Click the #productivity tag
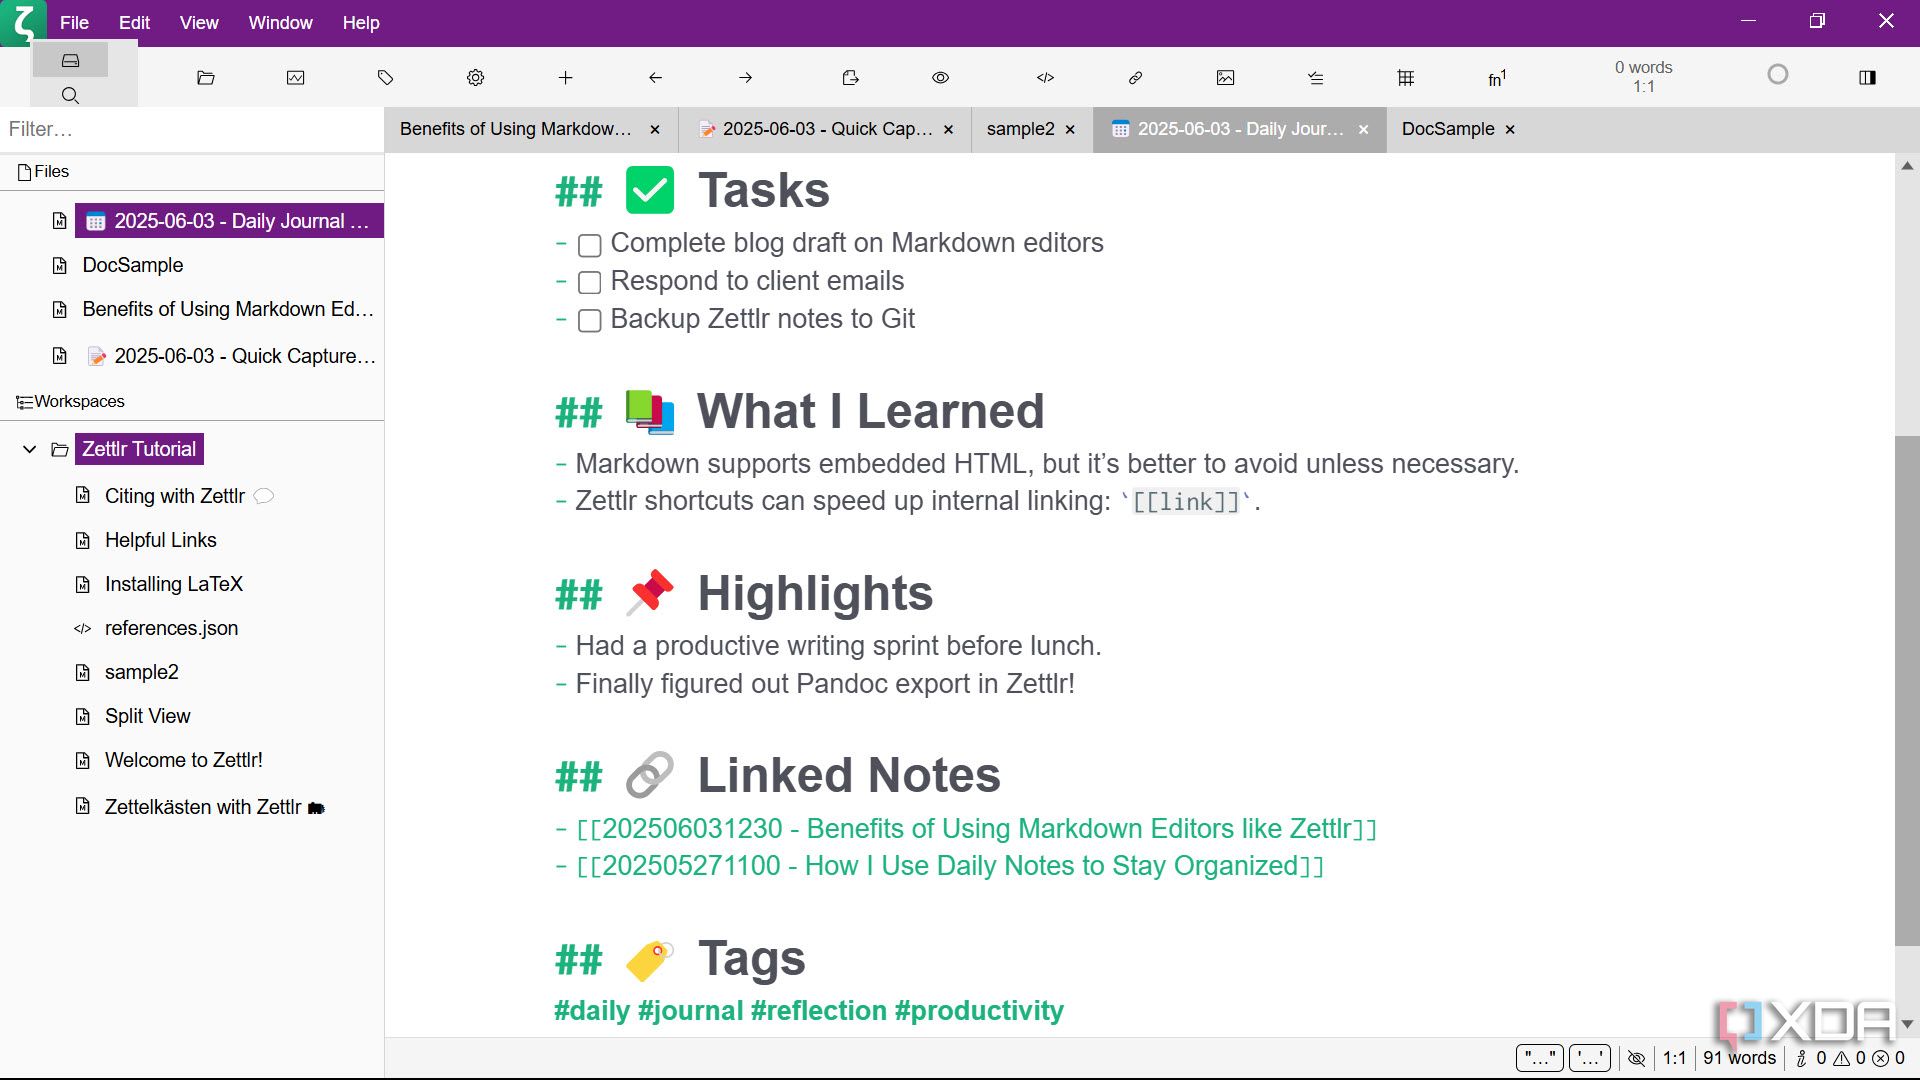Screen dimensions: 1920x1080 pyautogui.click(x=979, y=1011)
